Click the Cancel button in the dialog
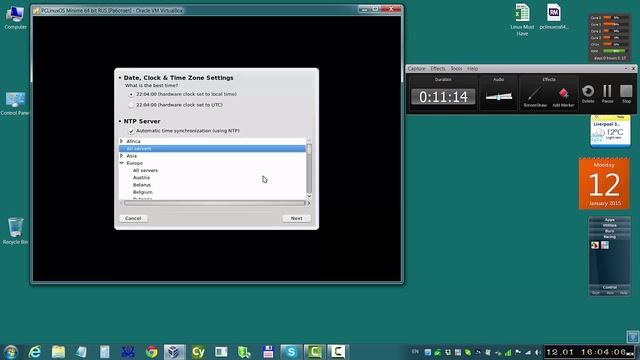 [x=133, y=218]
